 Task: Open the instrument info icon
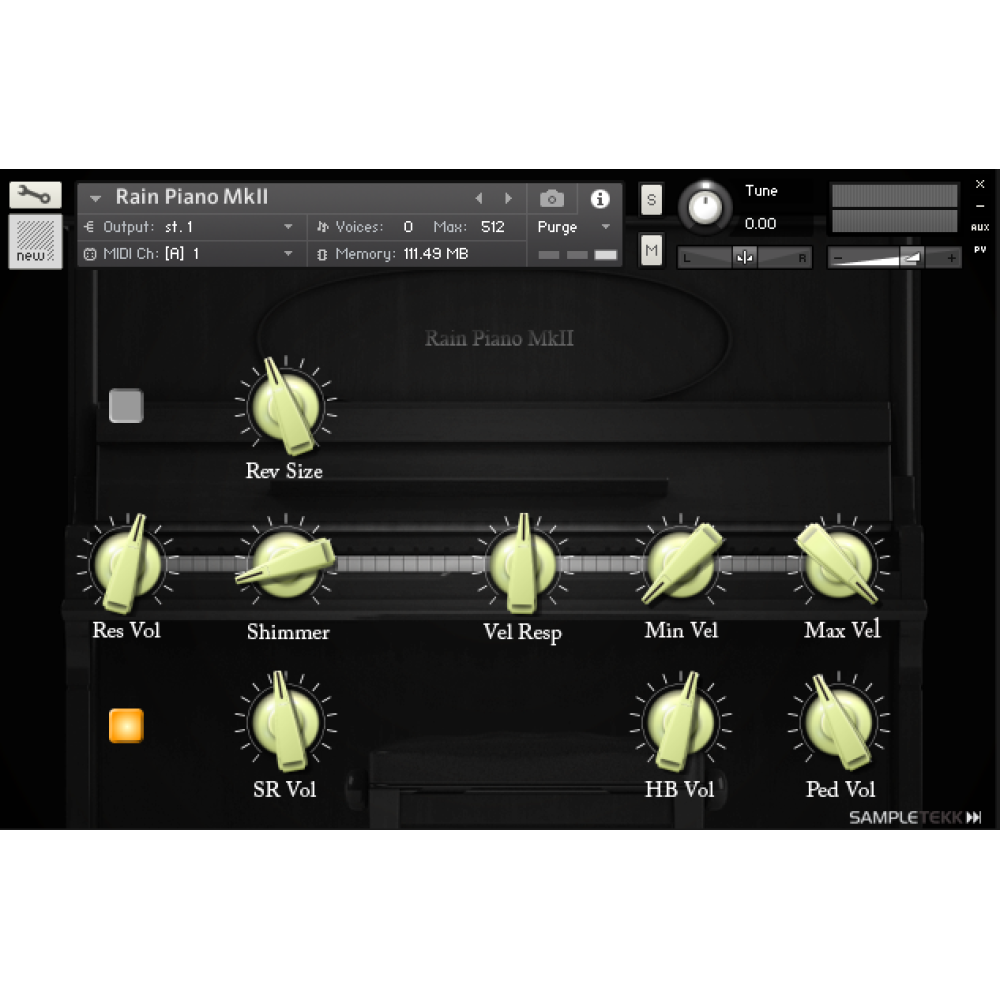pos(600,198)
